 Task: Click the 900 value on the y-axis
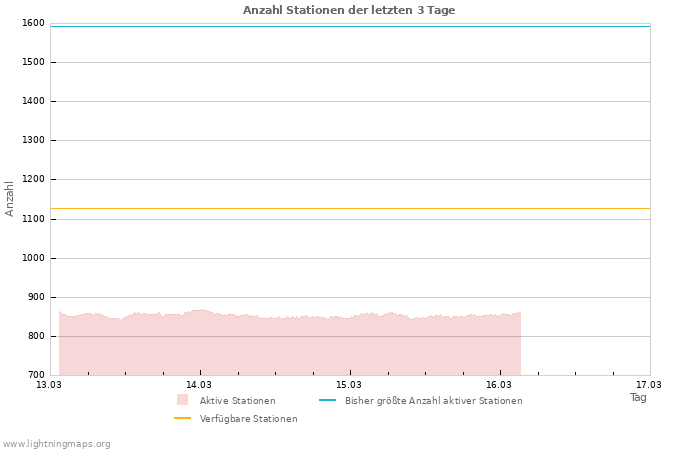click(36, 297)
